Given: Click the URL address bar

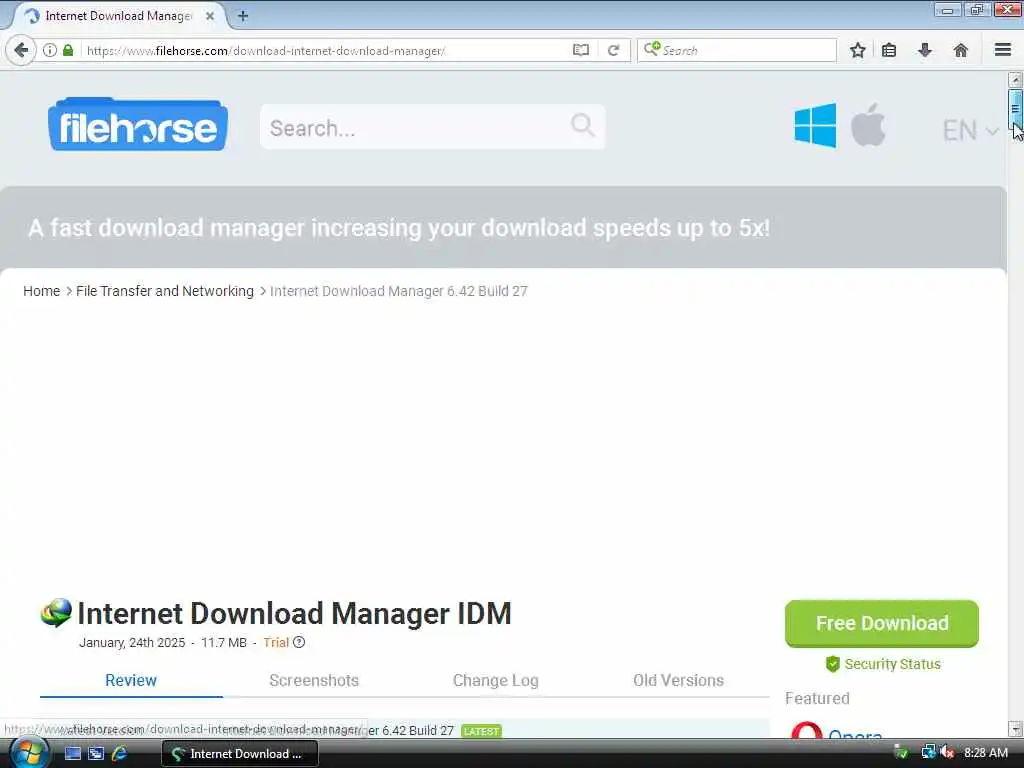Looking at the screenshot, I should [327, 50].
